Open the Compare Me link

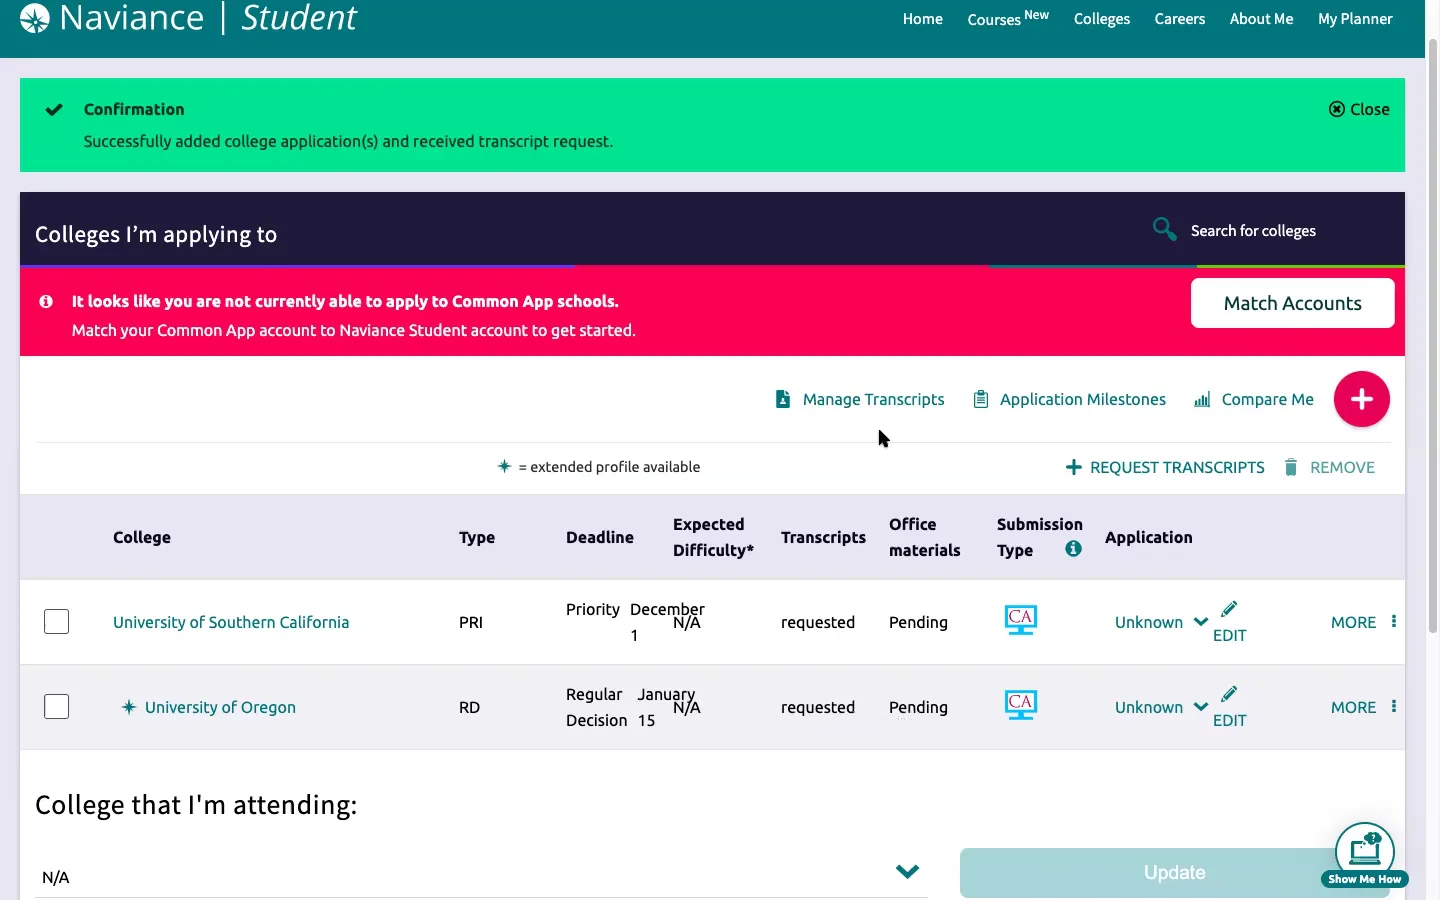point(1267,399)
